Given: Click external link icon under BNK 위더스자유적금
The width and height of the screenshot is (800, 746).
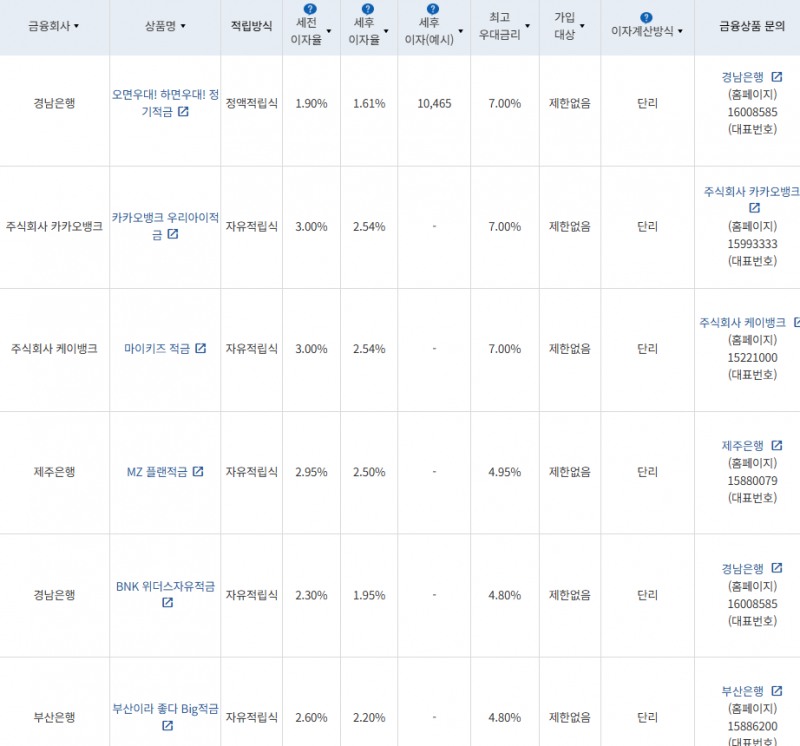Looking at the screenshot, I should click(167, 603).
